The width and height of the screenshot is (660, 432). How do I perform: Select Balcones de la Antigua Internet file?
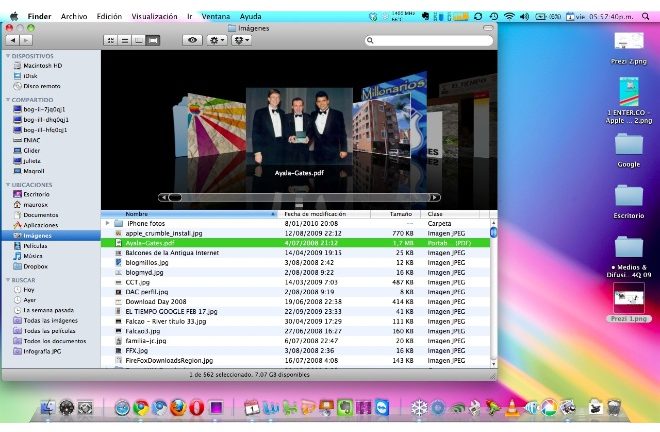click(x=295, y=253)
